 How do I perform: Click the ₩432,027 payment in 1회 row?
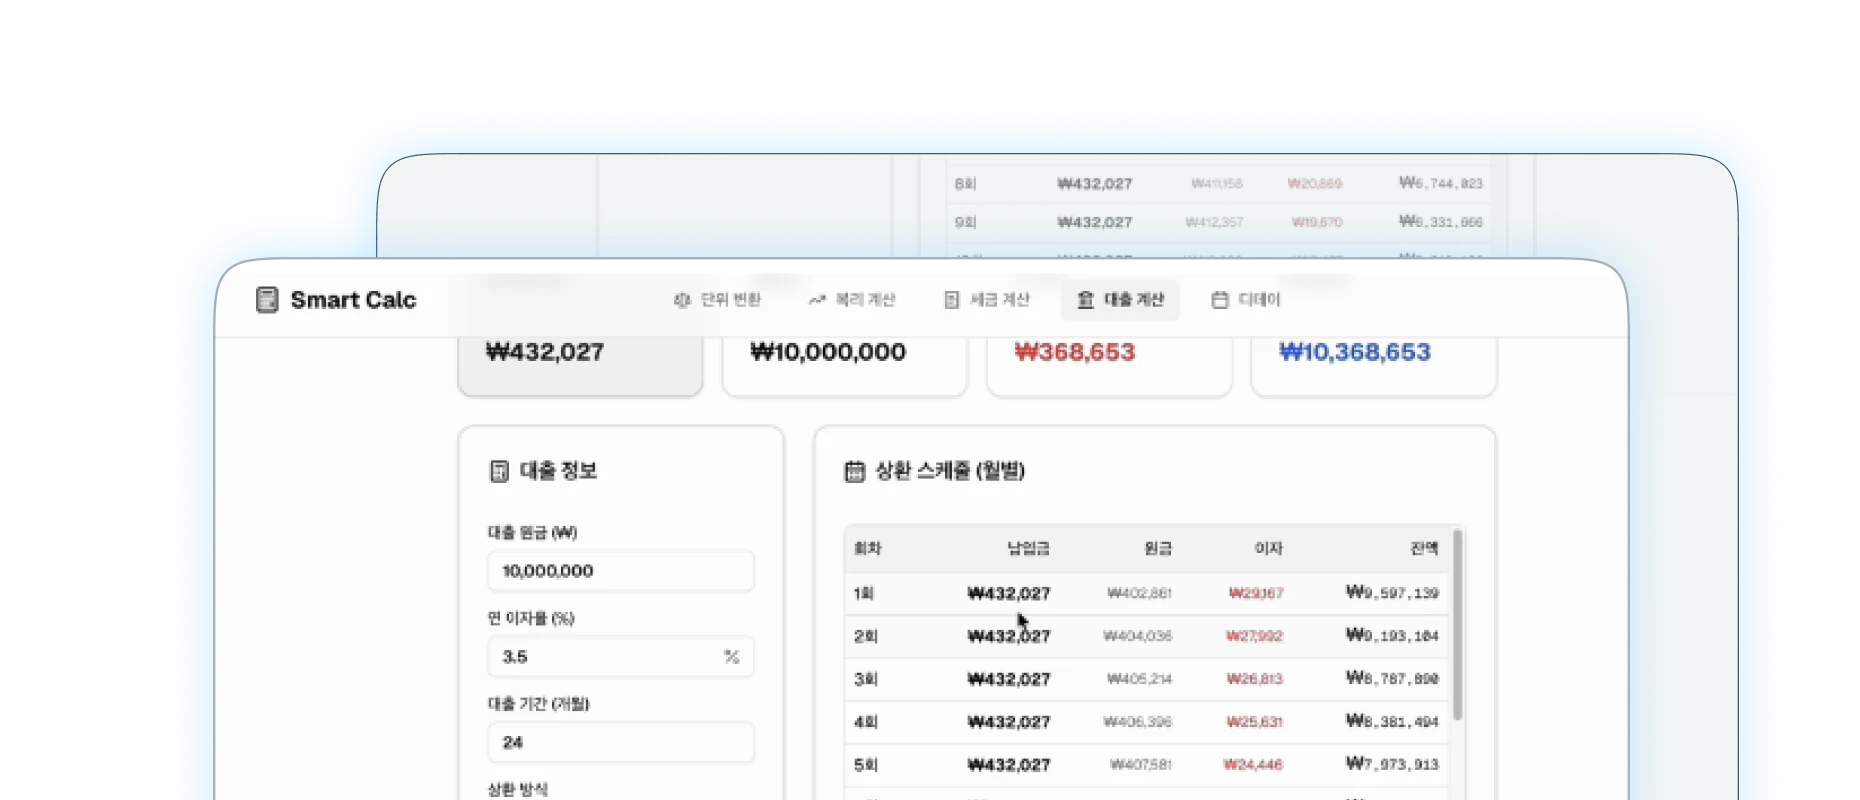pyautogui.click(x=1009, y=593)
